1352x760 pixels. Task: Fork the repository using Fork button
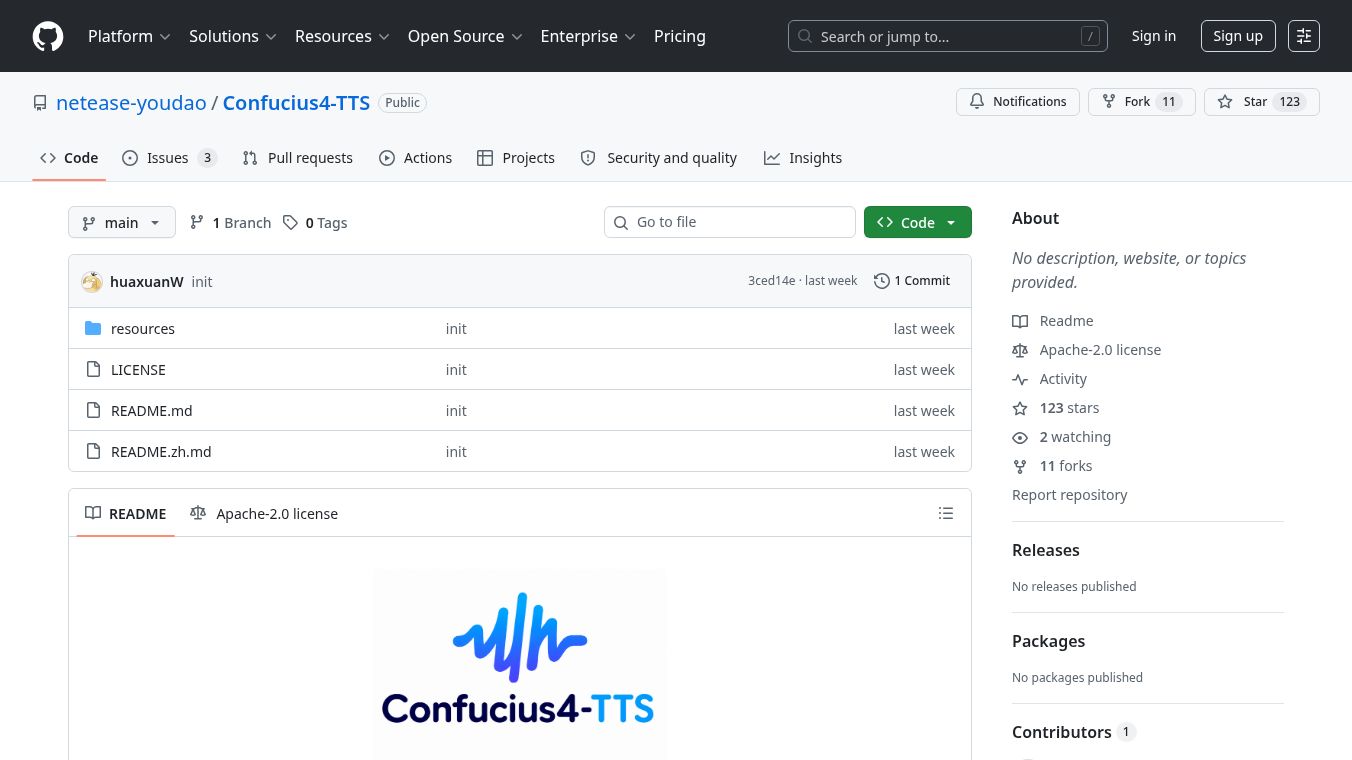coord(1141,102)
